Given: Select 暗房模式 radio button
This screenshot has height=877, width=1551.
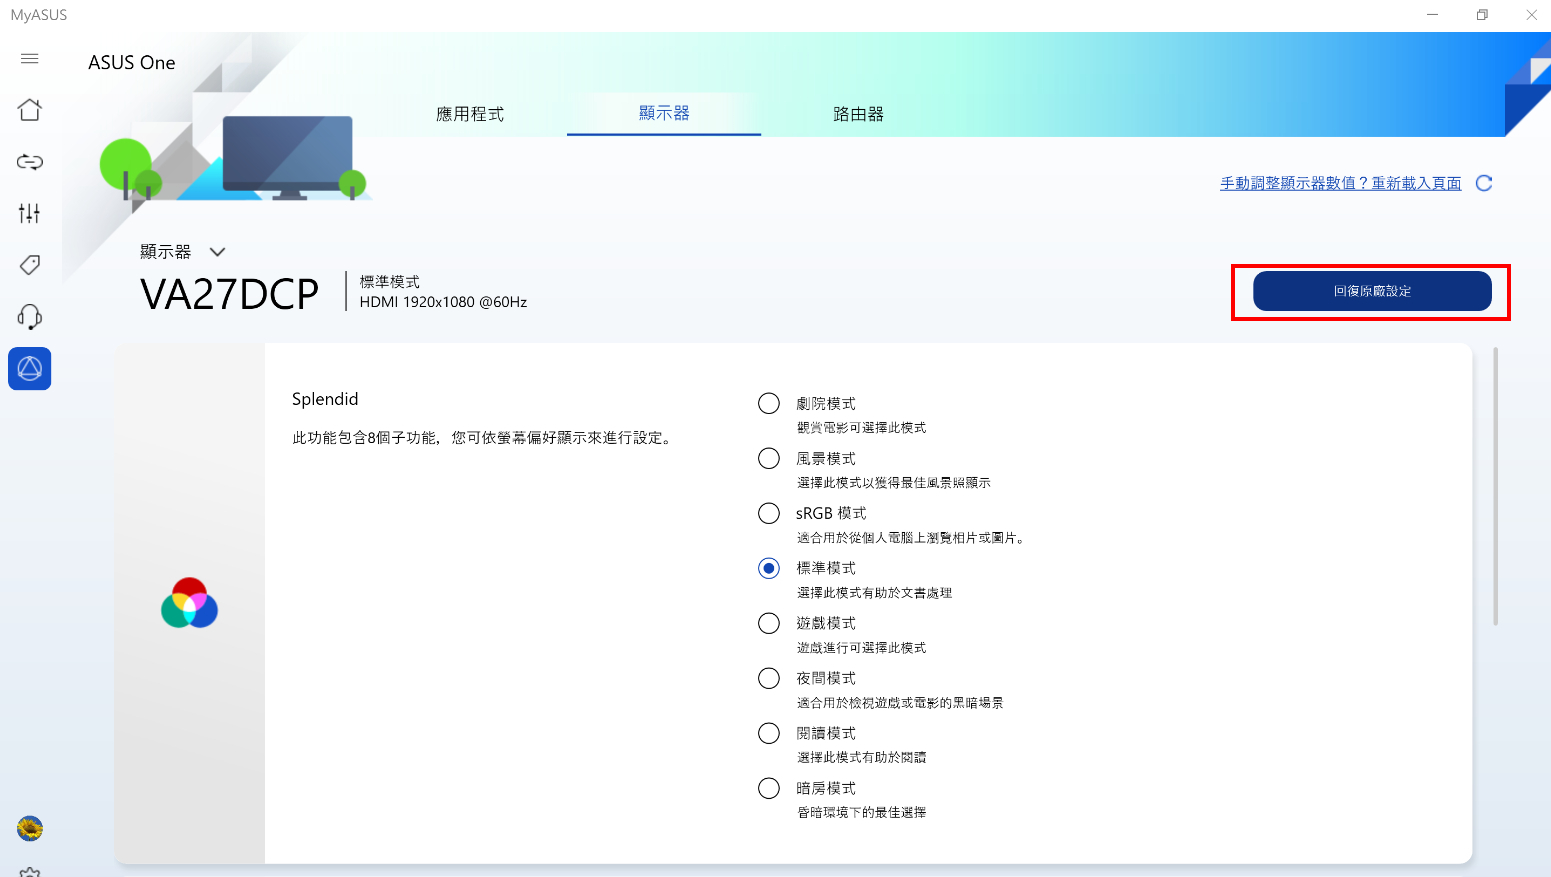Looking at the screenshot, I should tap(769, 789).
